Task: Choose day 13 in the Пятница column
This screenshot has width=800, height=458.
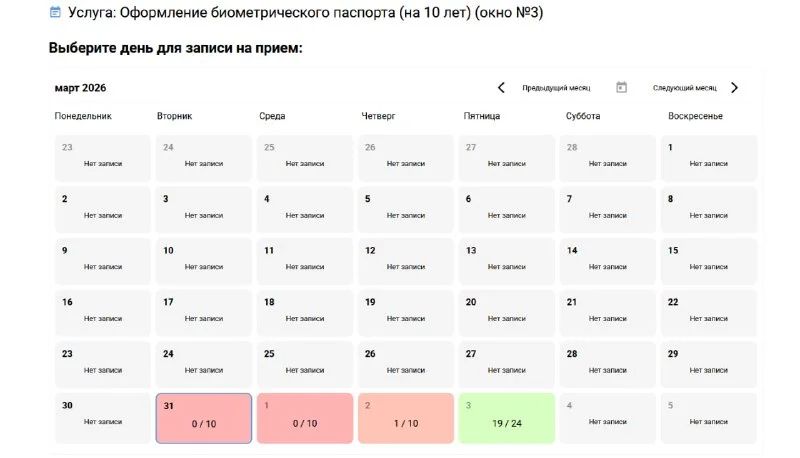Action: click(507, 261)
